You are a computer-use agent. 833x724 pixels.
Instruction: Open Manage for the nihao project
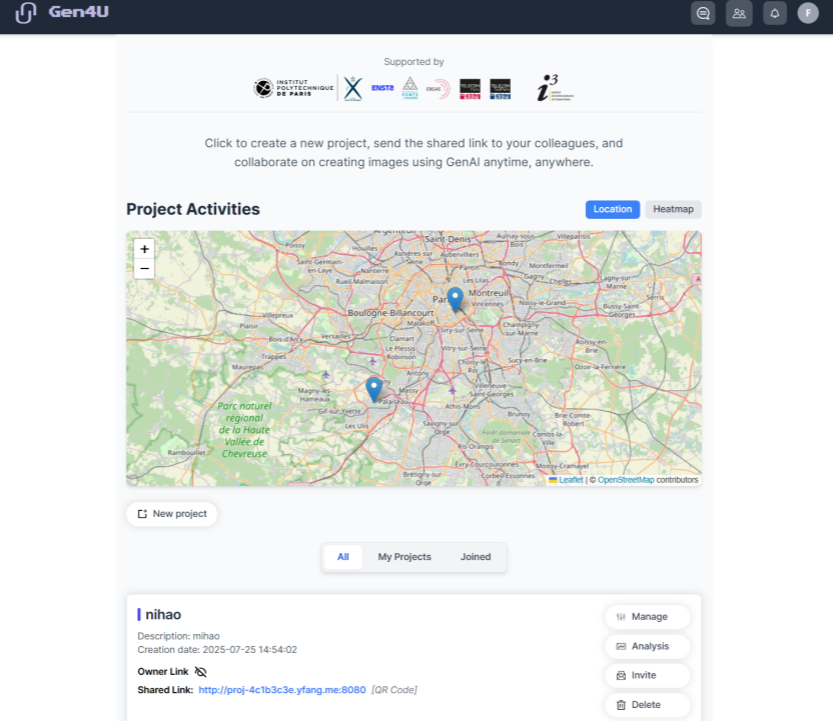pos(648,617)
